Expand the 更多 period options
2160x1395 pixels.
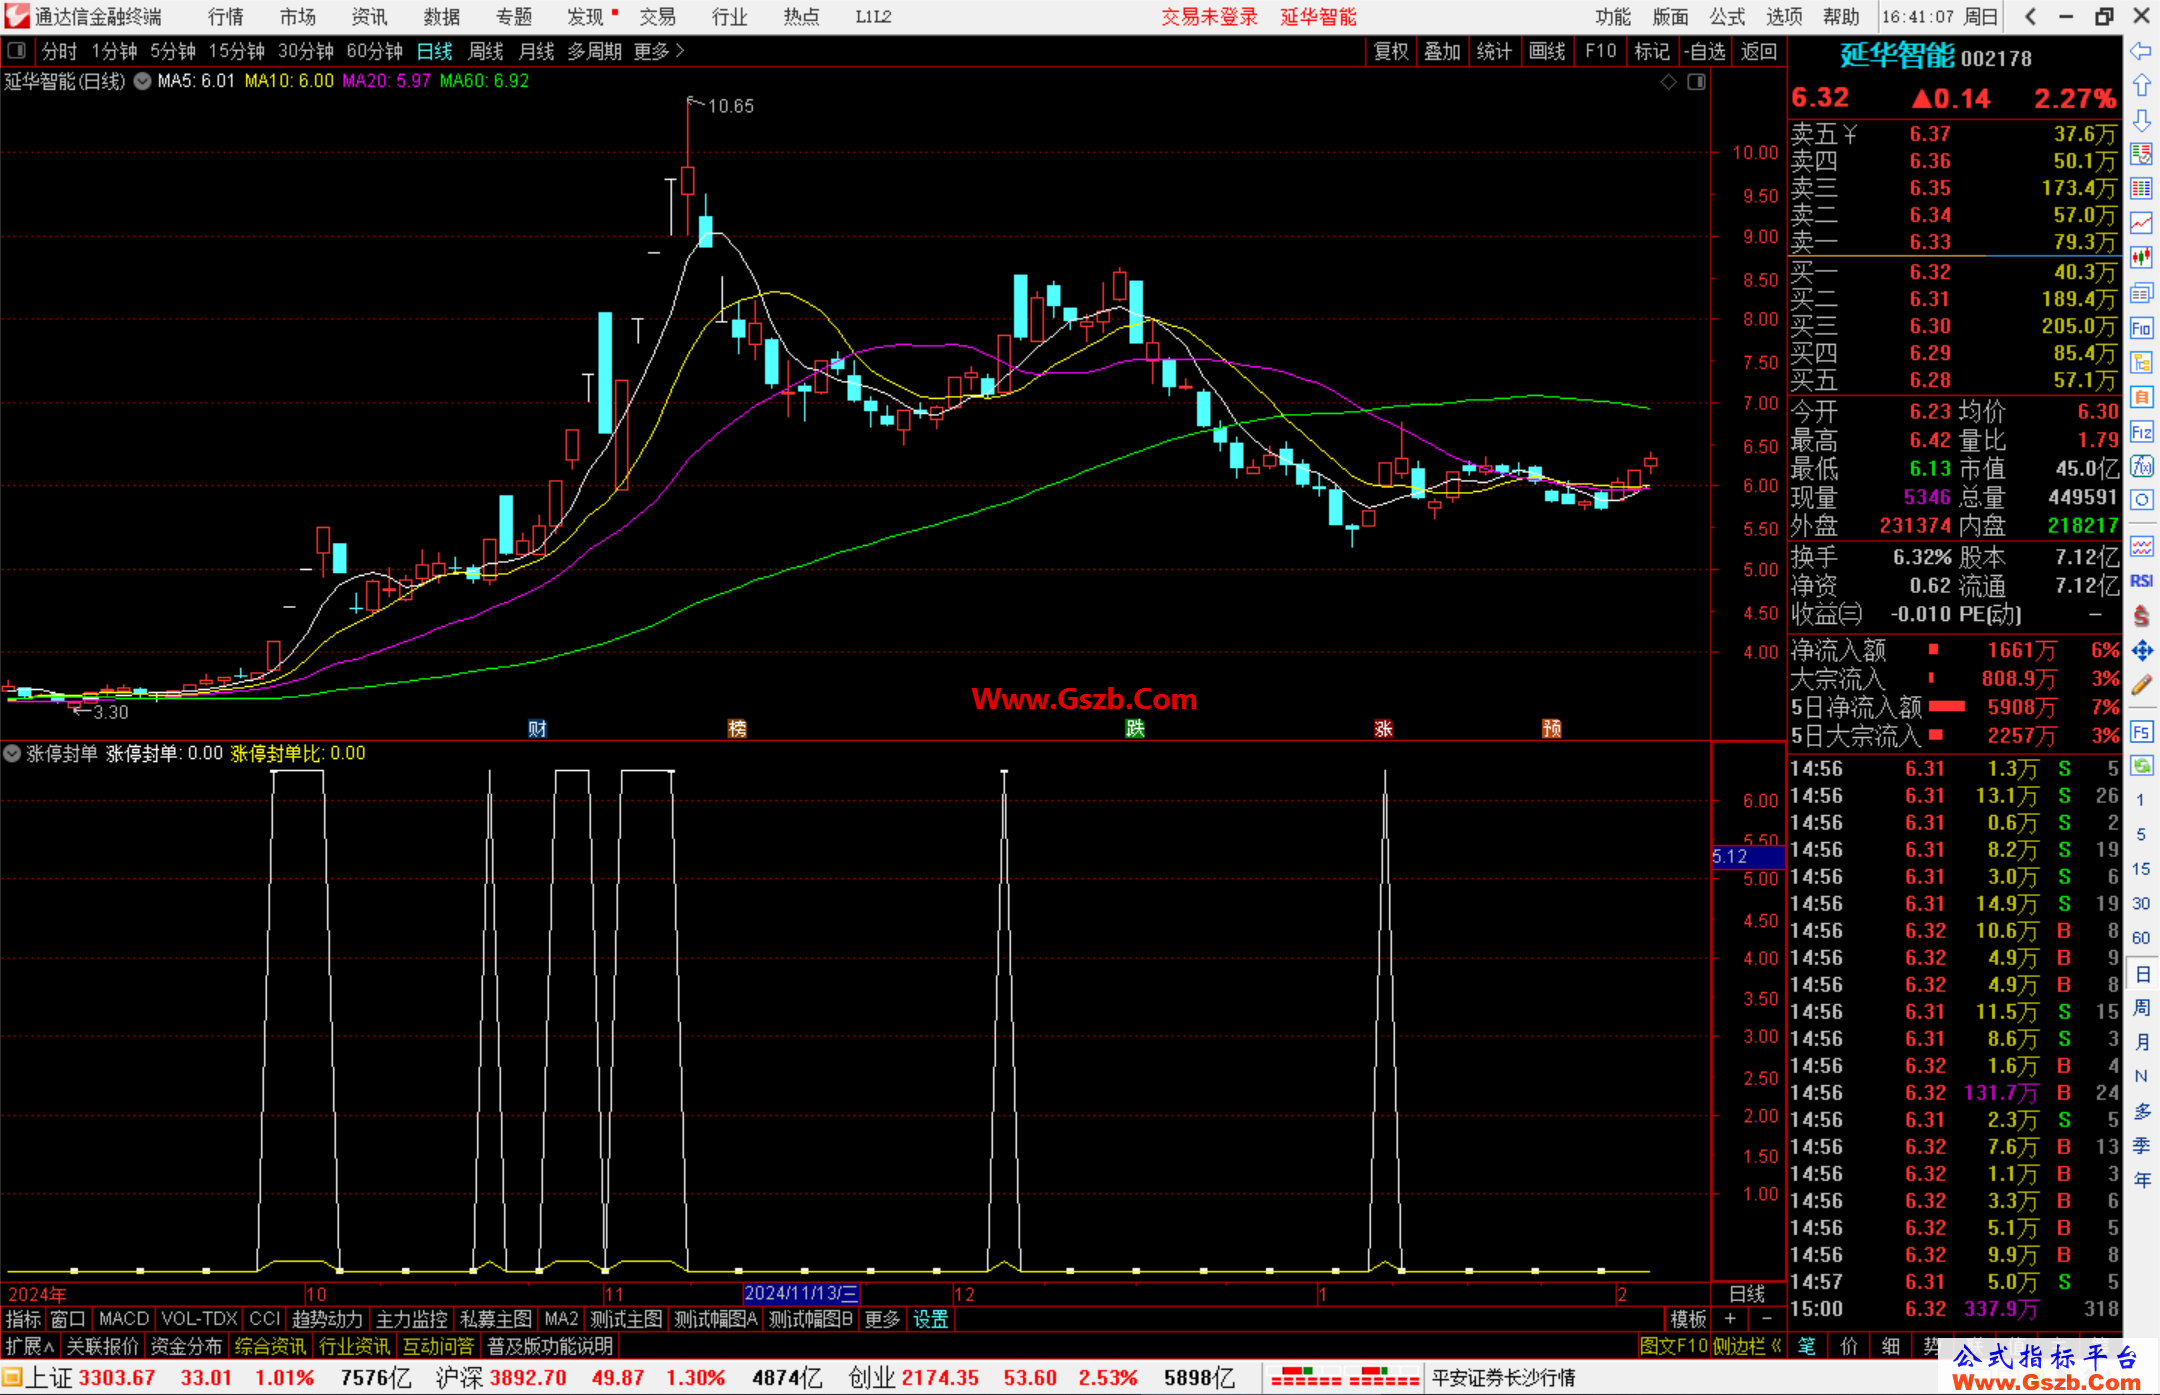click(x=659, y=51)
